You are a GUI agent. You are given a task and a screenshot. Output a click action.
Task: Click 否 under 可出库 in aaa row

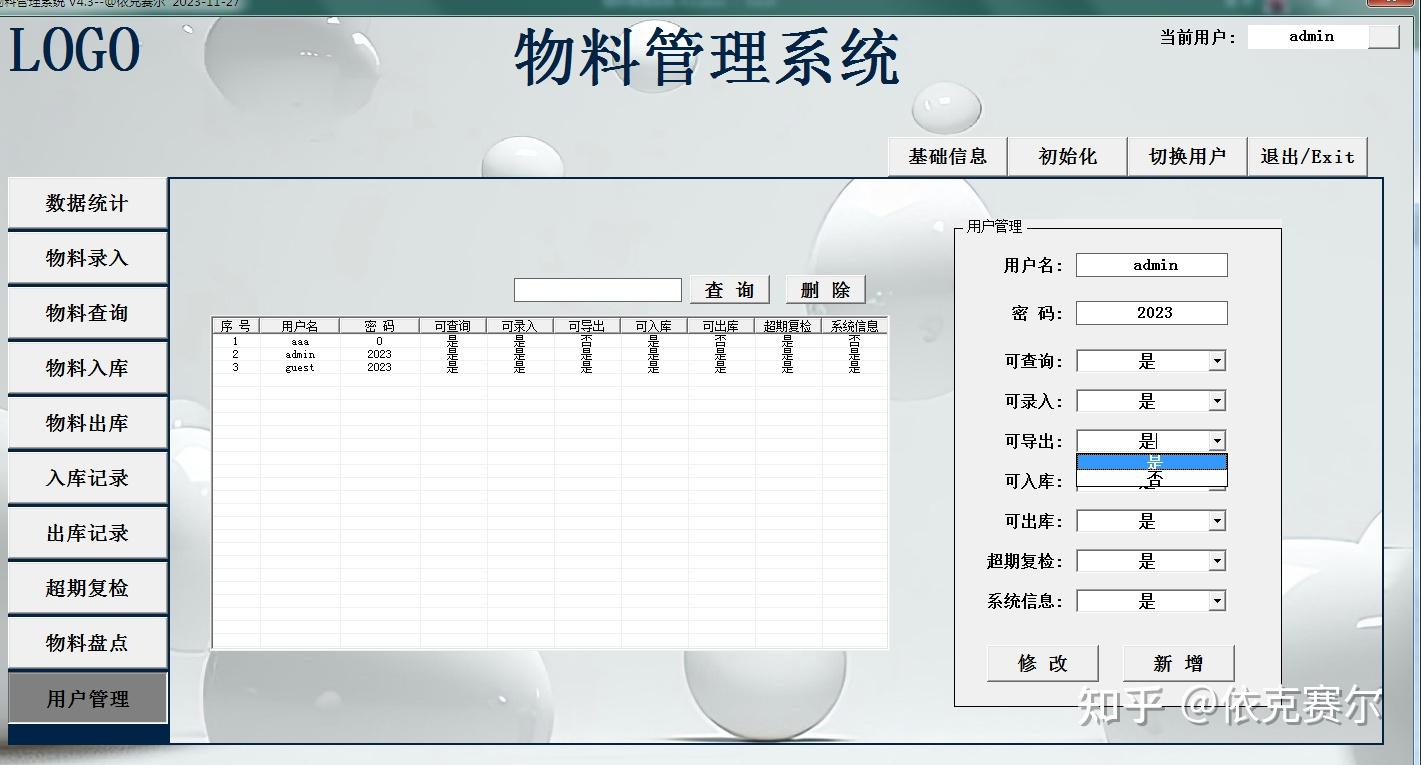pyautogui.click(x=721, y=341)
